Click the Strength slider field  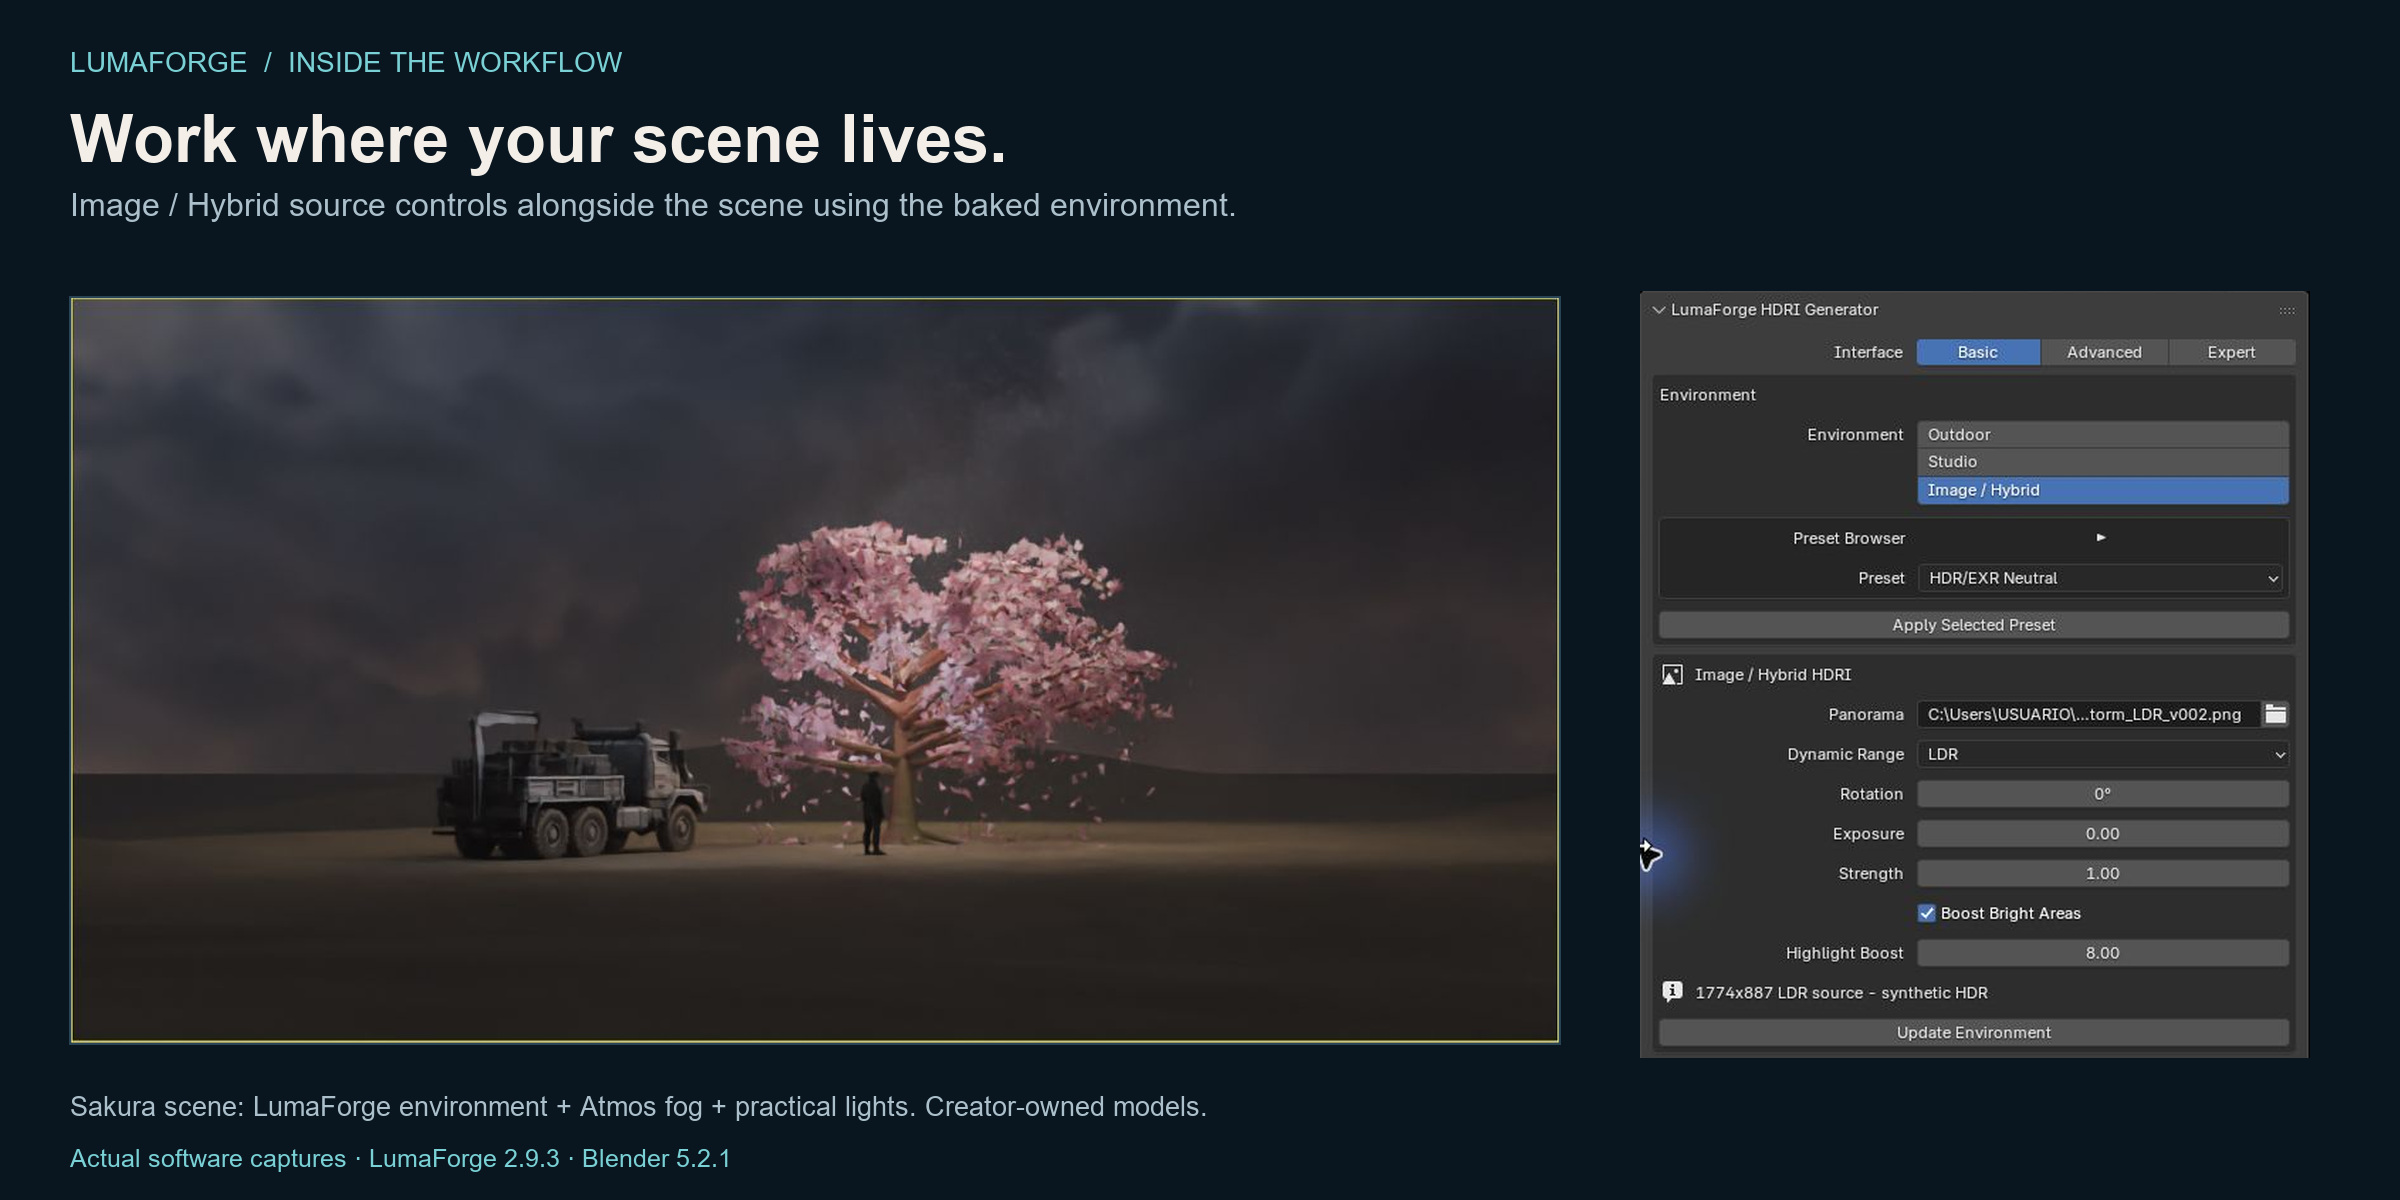click(2103, 874)
